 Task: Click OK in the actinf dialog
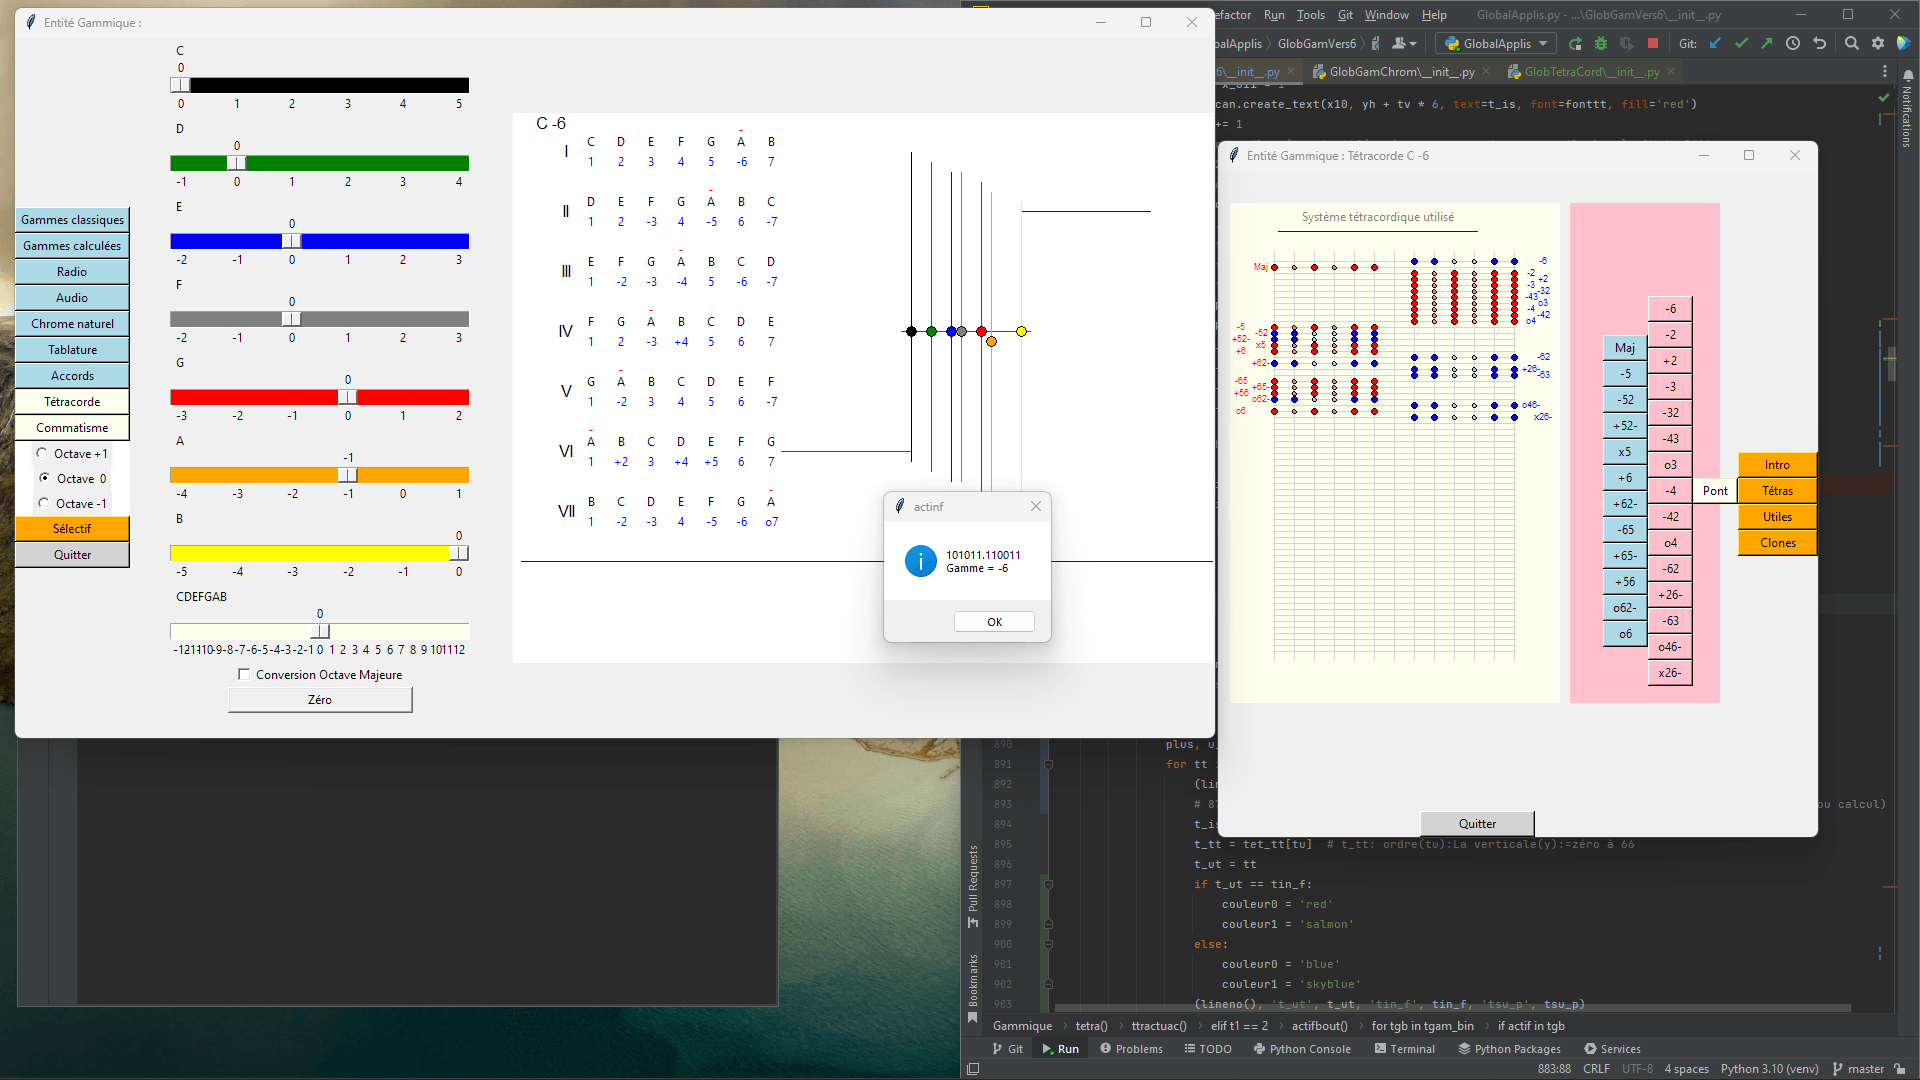tap(994, 622)
